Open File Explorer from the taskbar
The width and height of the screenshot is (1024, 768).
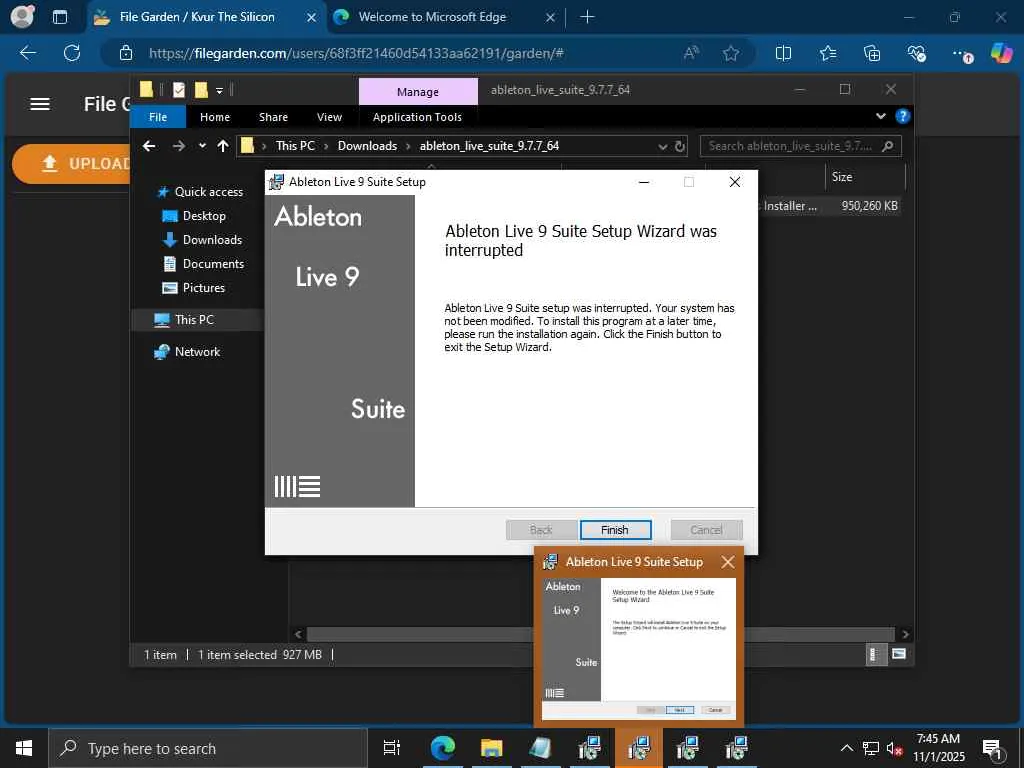click(491, 748)
